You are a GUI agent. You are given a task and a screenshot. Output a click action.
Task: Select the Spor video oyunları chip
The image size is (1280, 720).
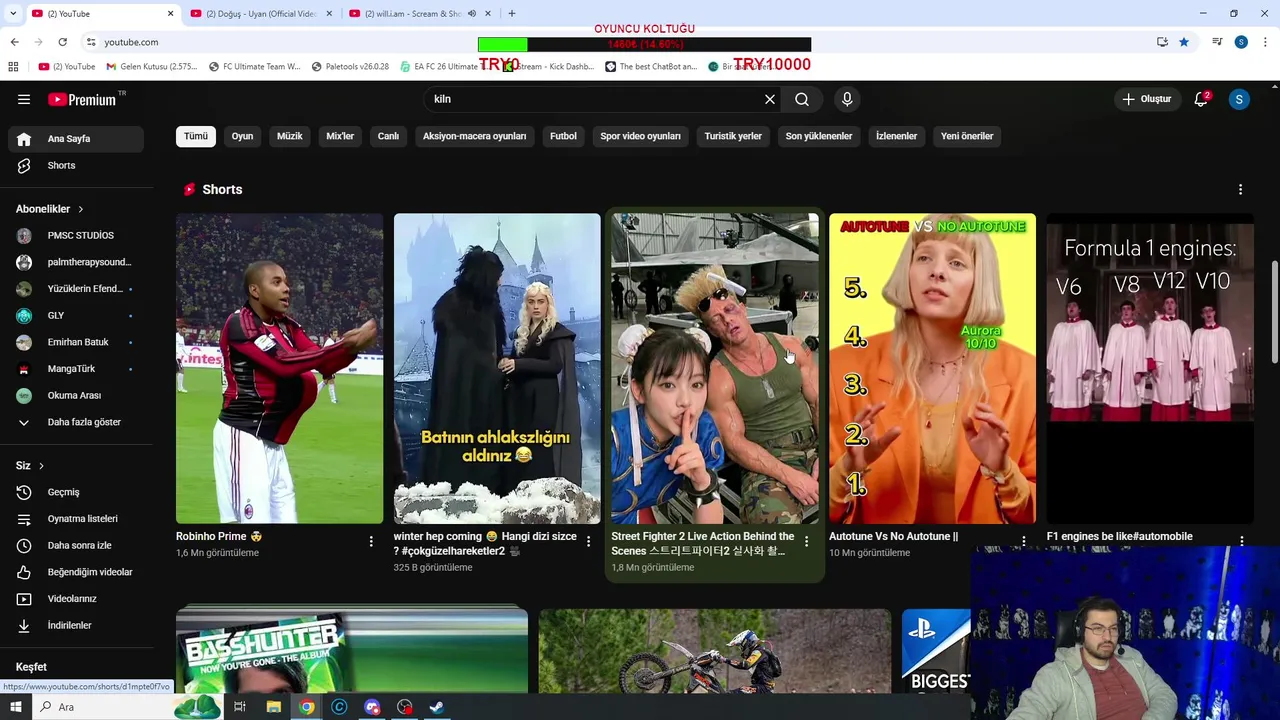point(640,136)
